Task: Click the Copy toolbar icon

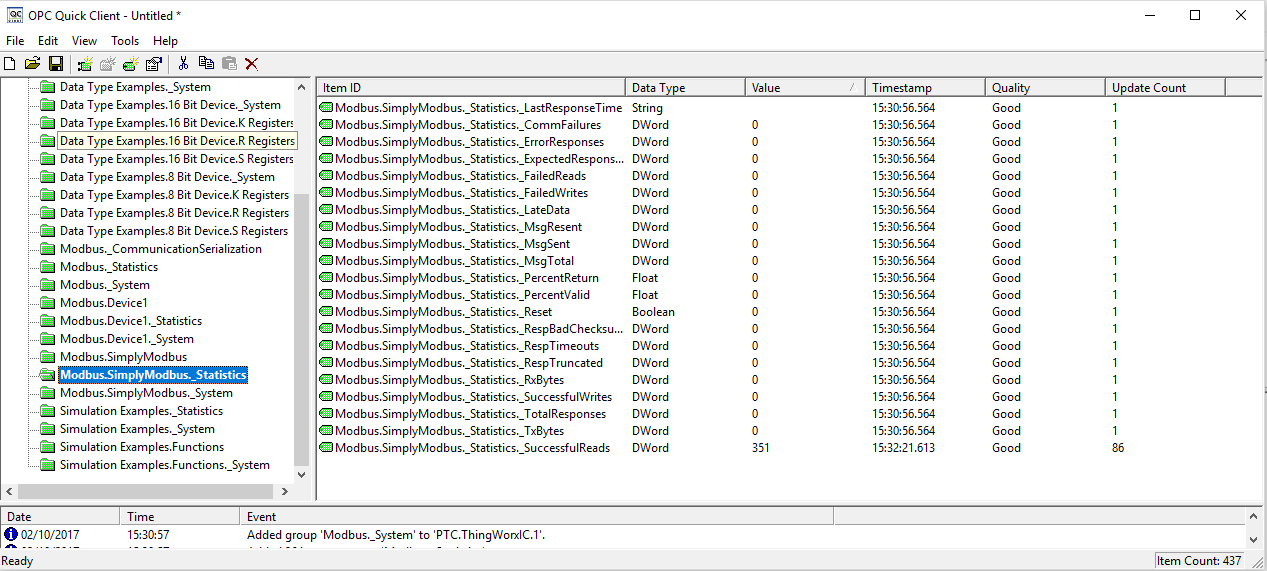Action: [206, 64]
